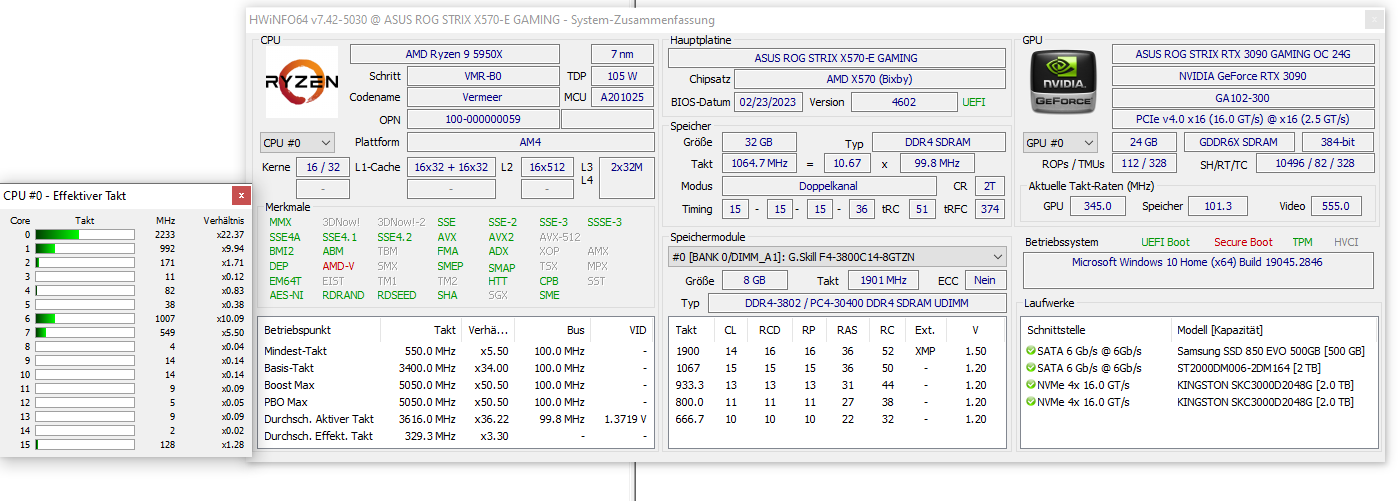The width and height of the screenshot is (1398, 501).
Task: Click the AVX-512 feature flag
Action: tap(560, 237)
